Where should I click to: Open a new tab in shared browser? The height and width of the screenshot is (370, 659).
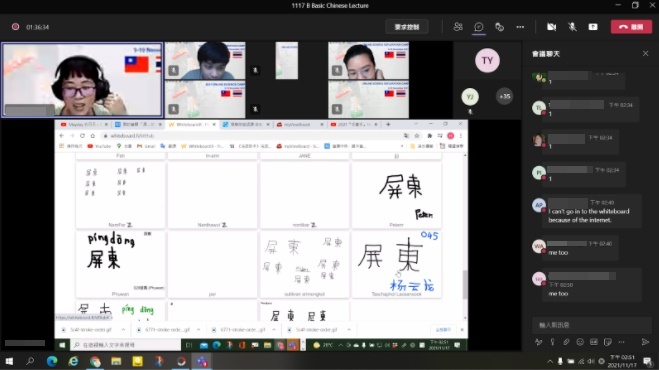388,124
